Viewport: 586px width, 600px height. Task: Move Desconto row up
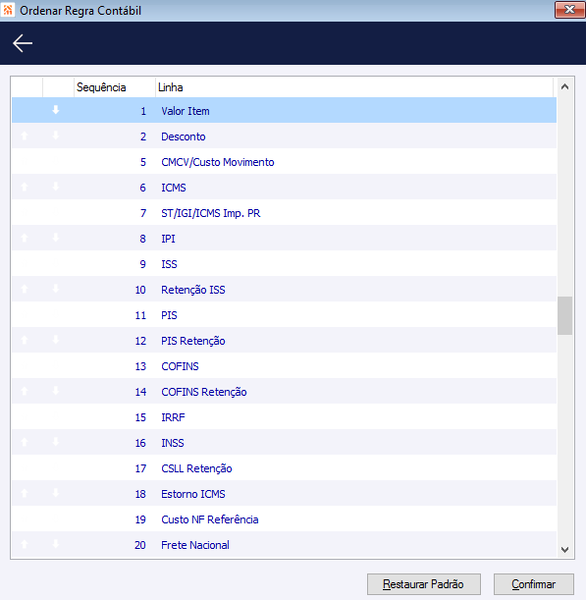click(x=24, y=135)
